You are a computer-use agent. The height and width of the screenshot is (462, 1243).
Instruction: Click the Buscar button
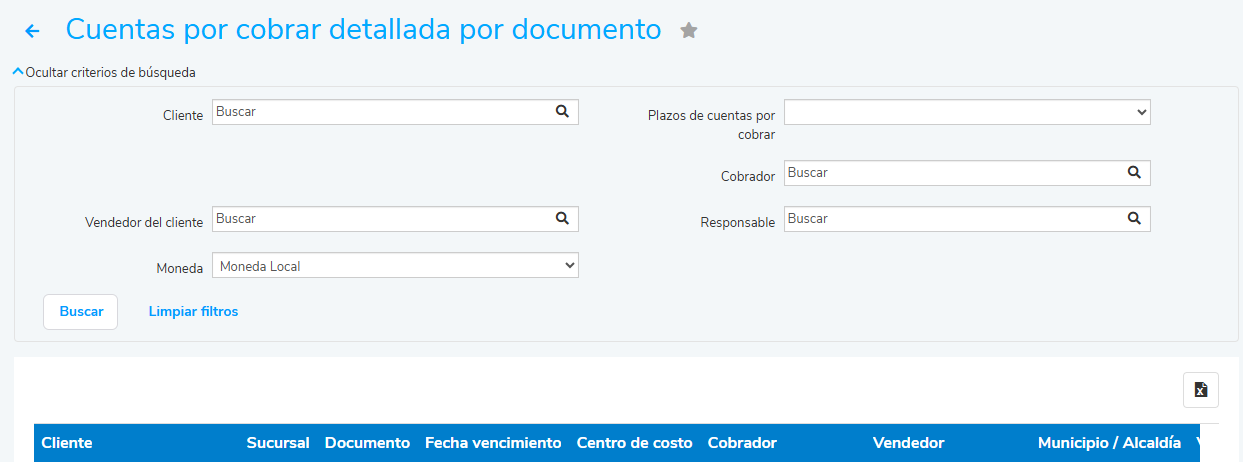pos(81,312)
